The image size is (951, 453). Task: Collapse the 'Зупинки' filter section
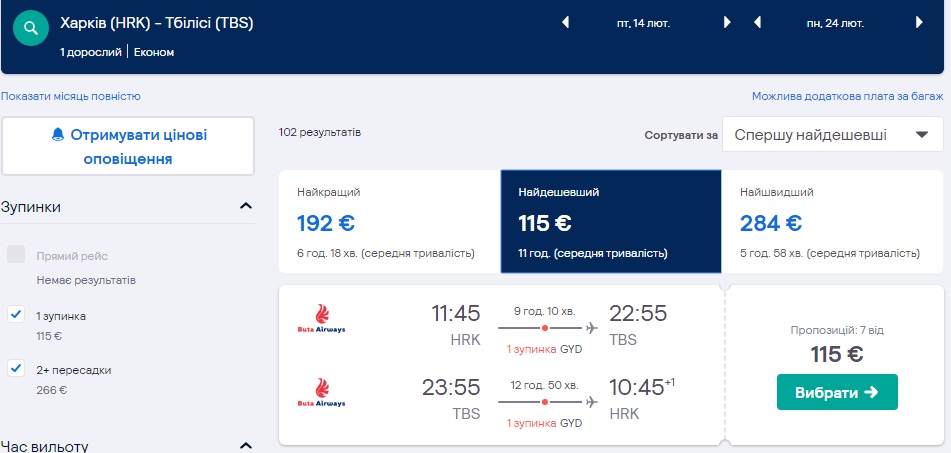(x=245, y=206)
